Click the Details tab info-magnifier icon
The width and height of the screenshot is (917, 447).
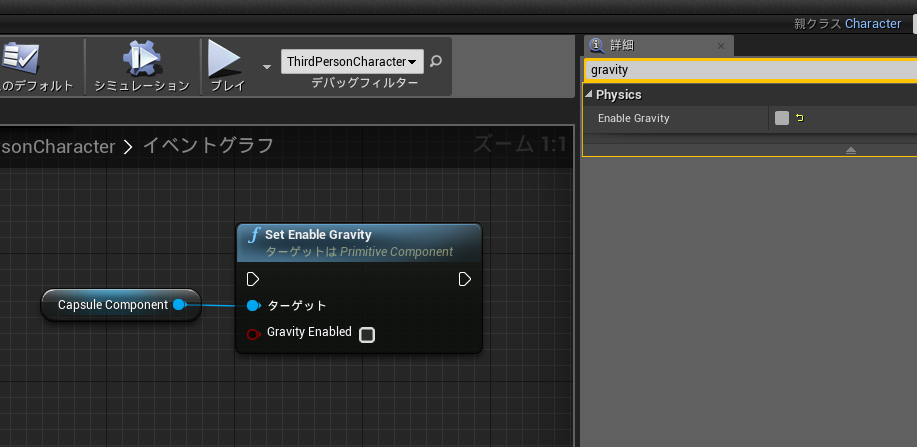pyautogui.click(x=597, y=46)
